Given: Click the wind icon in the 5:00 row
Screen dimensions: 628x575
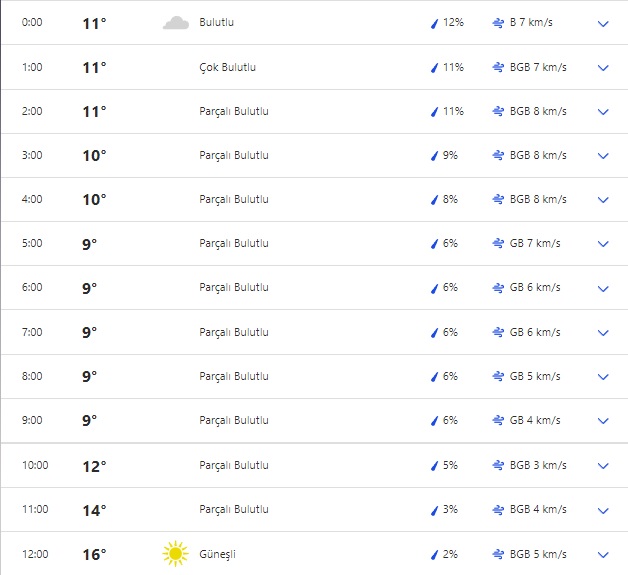Looking at the screenshot, I should click(x=498, y=244).
